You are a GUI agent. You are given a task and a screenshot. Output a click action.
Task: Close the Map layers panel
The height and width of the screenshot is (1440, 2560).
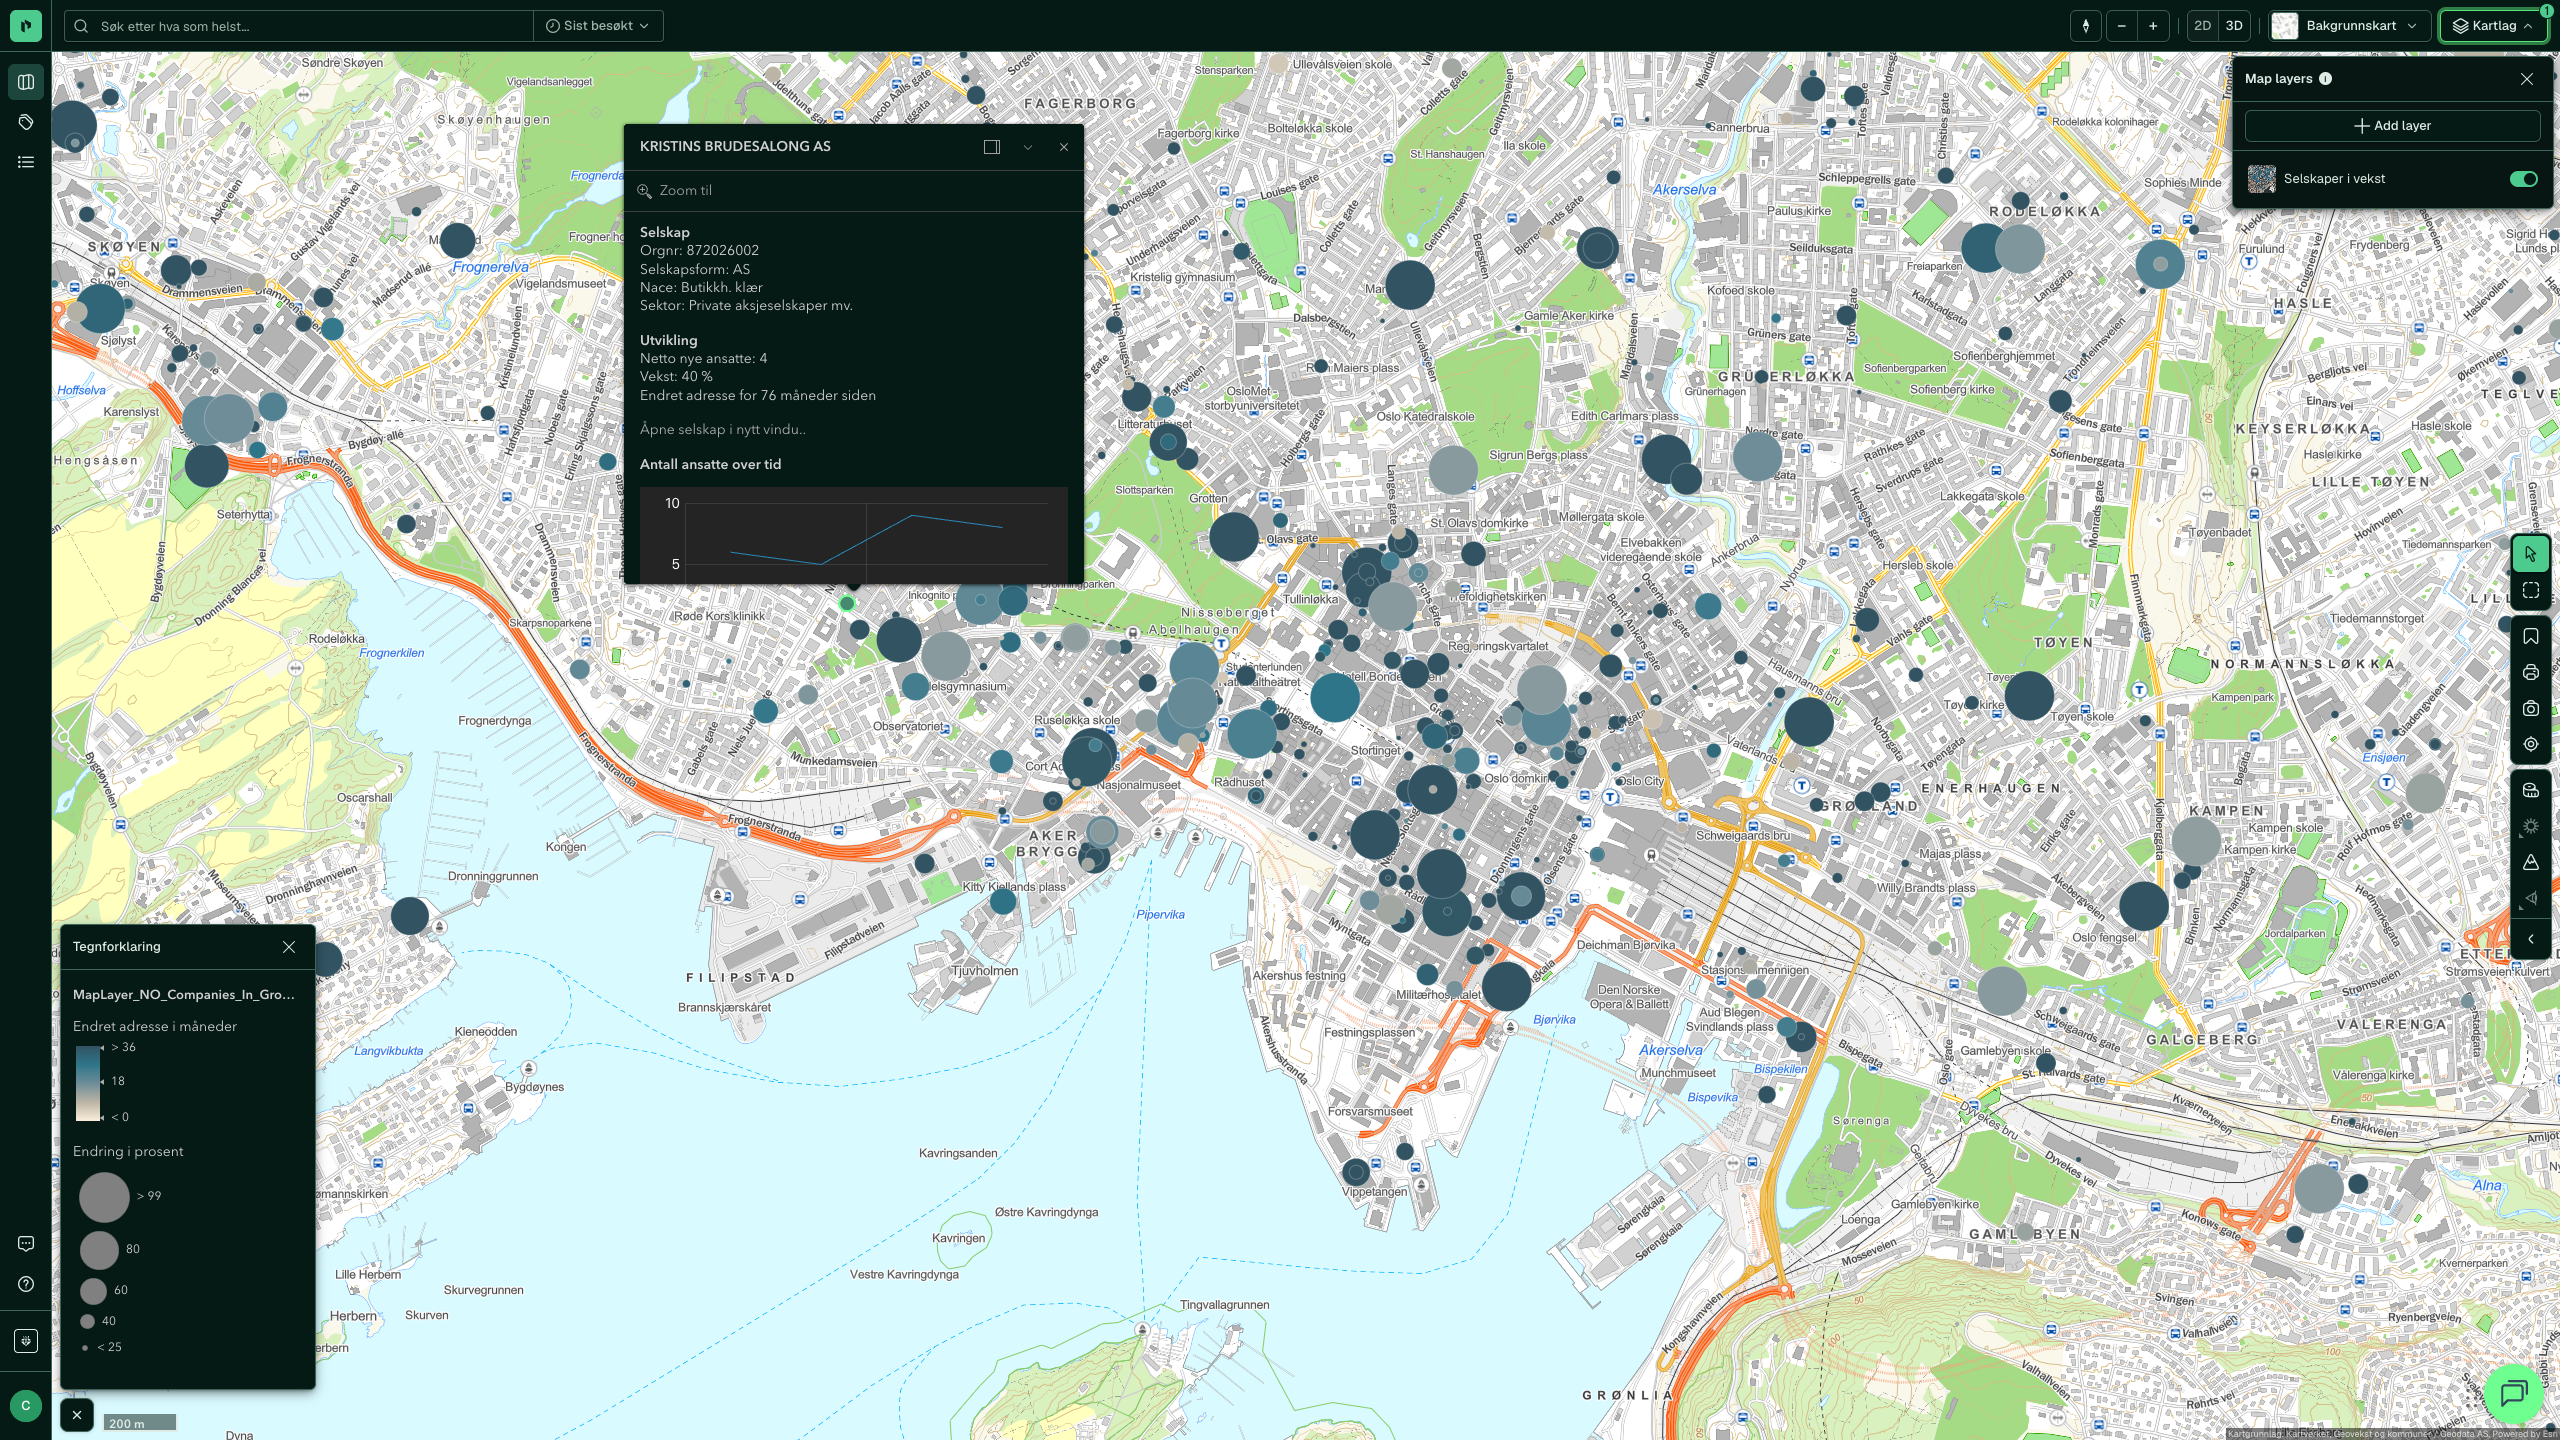(x=2527, y=79)
